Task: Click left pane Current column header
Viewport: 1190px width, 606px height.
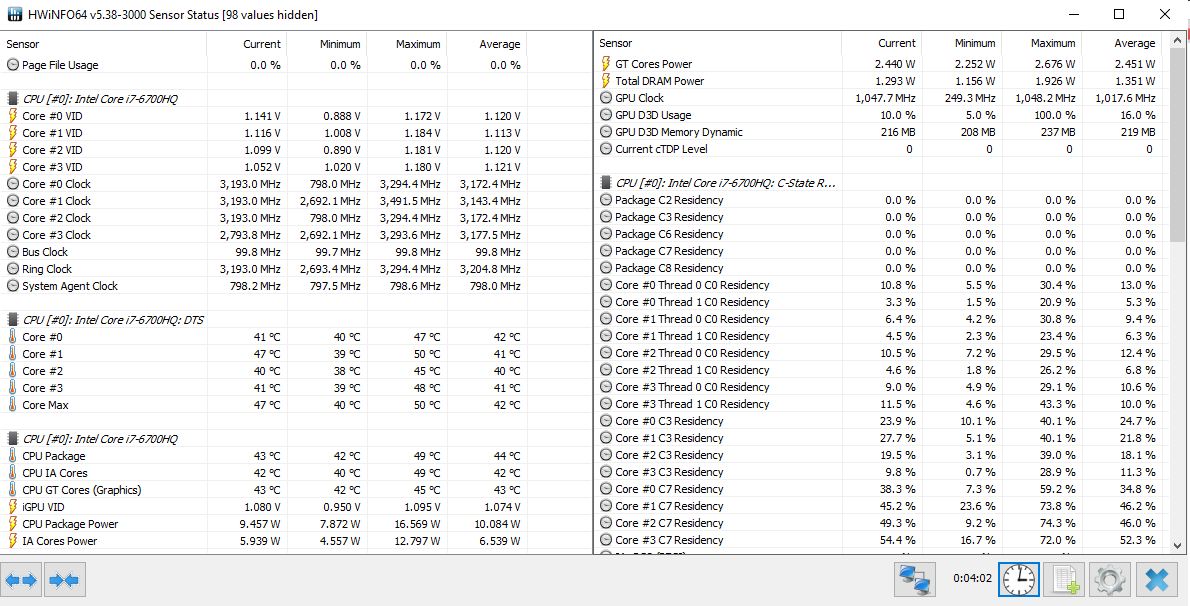Action: [x=247, y=44]
